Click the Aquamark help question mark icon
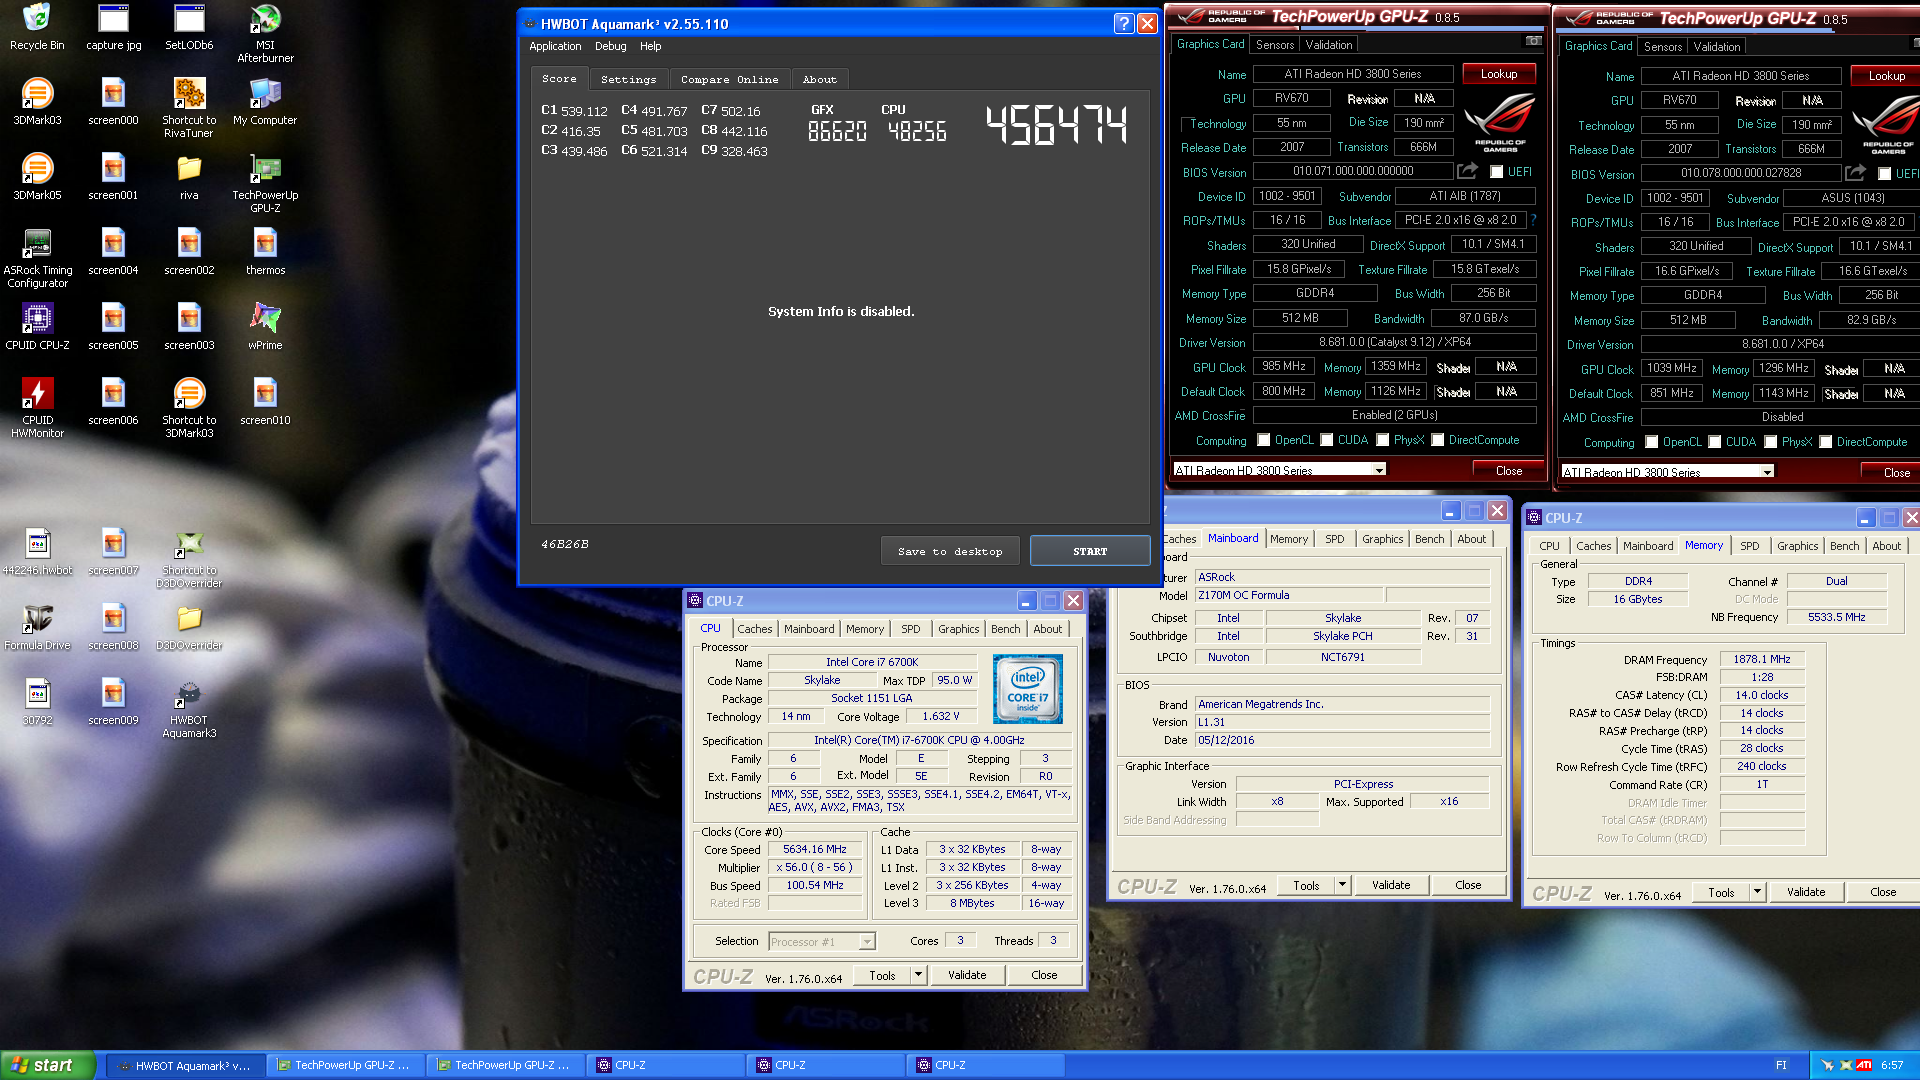Screen dimensions: 1920x1080 coord(1124,24)
